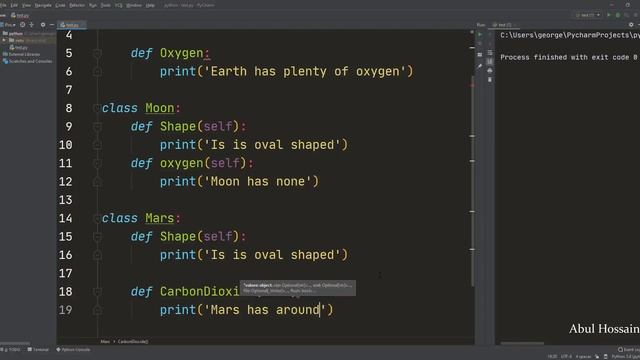Screen dimensions: 640x360
Task: Open Run panel settings gear
Action: coord(631,25)
